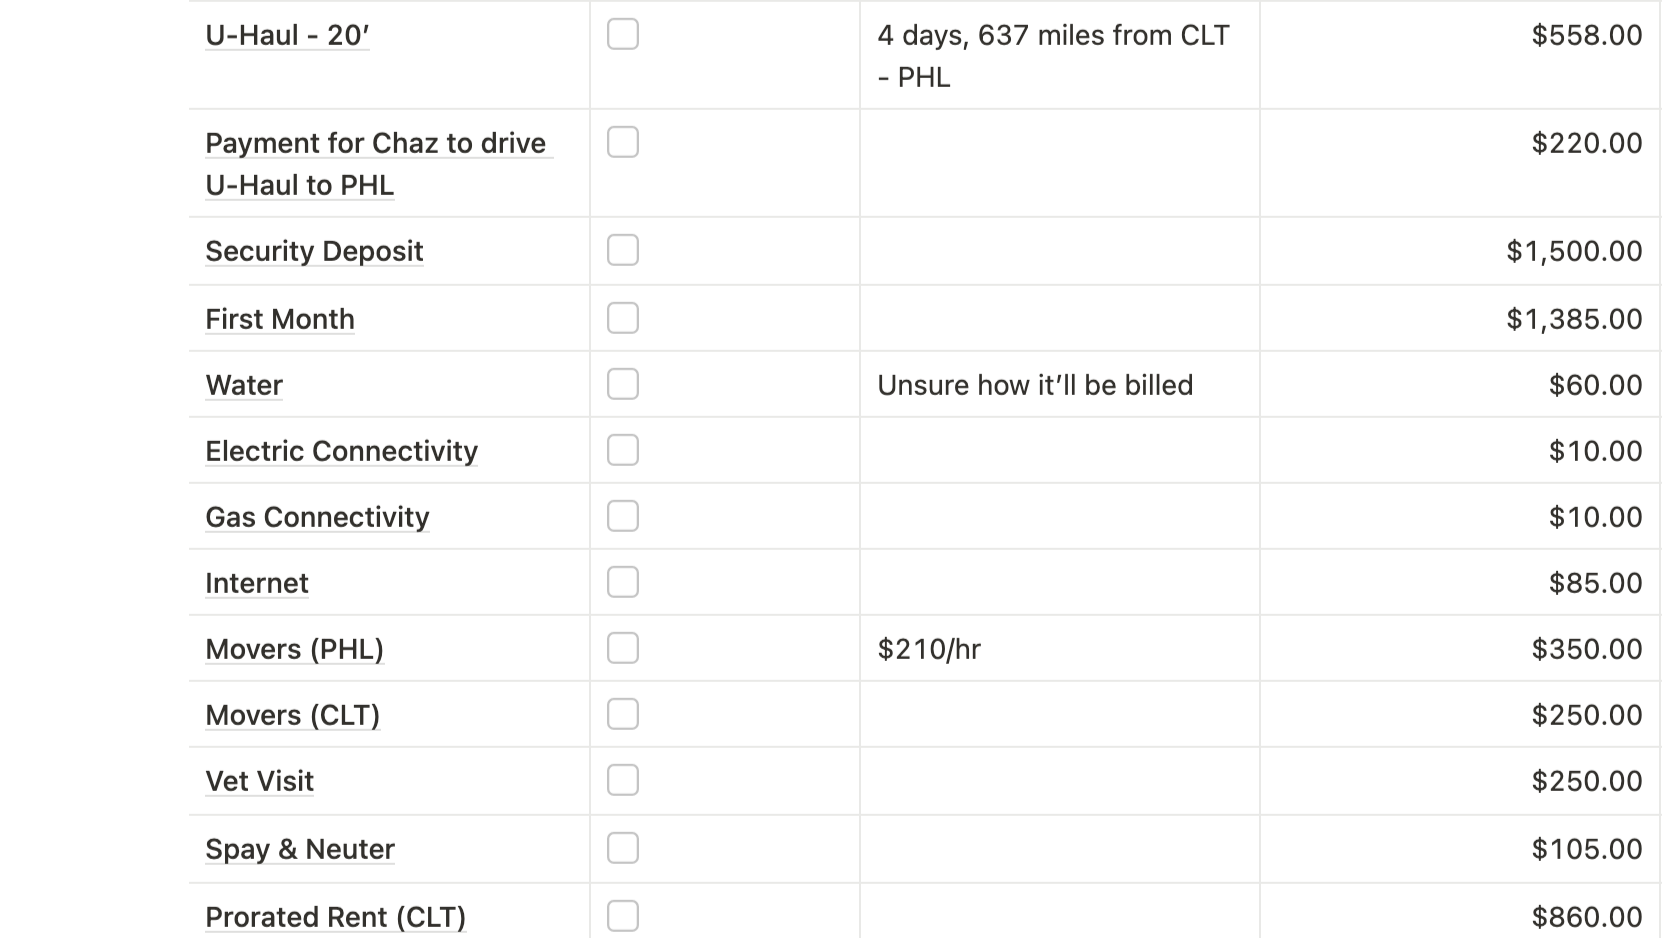Screen dimensions: 1662x938
Task: Open Prorated Rent (CLT) entry
Action: [335, 917]
